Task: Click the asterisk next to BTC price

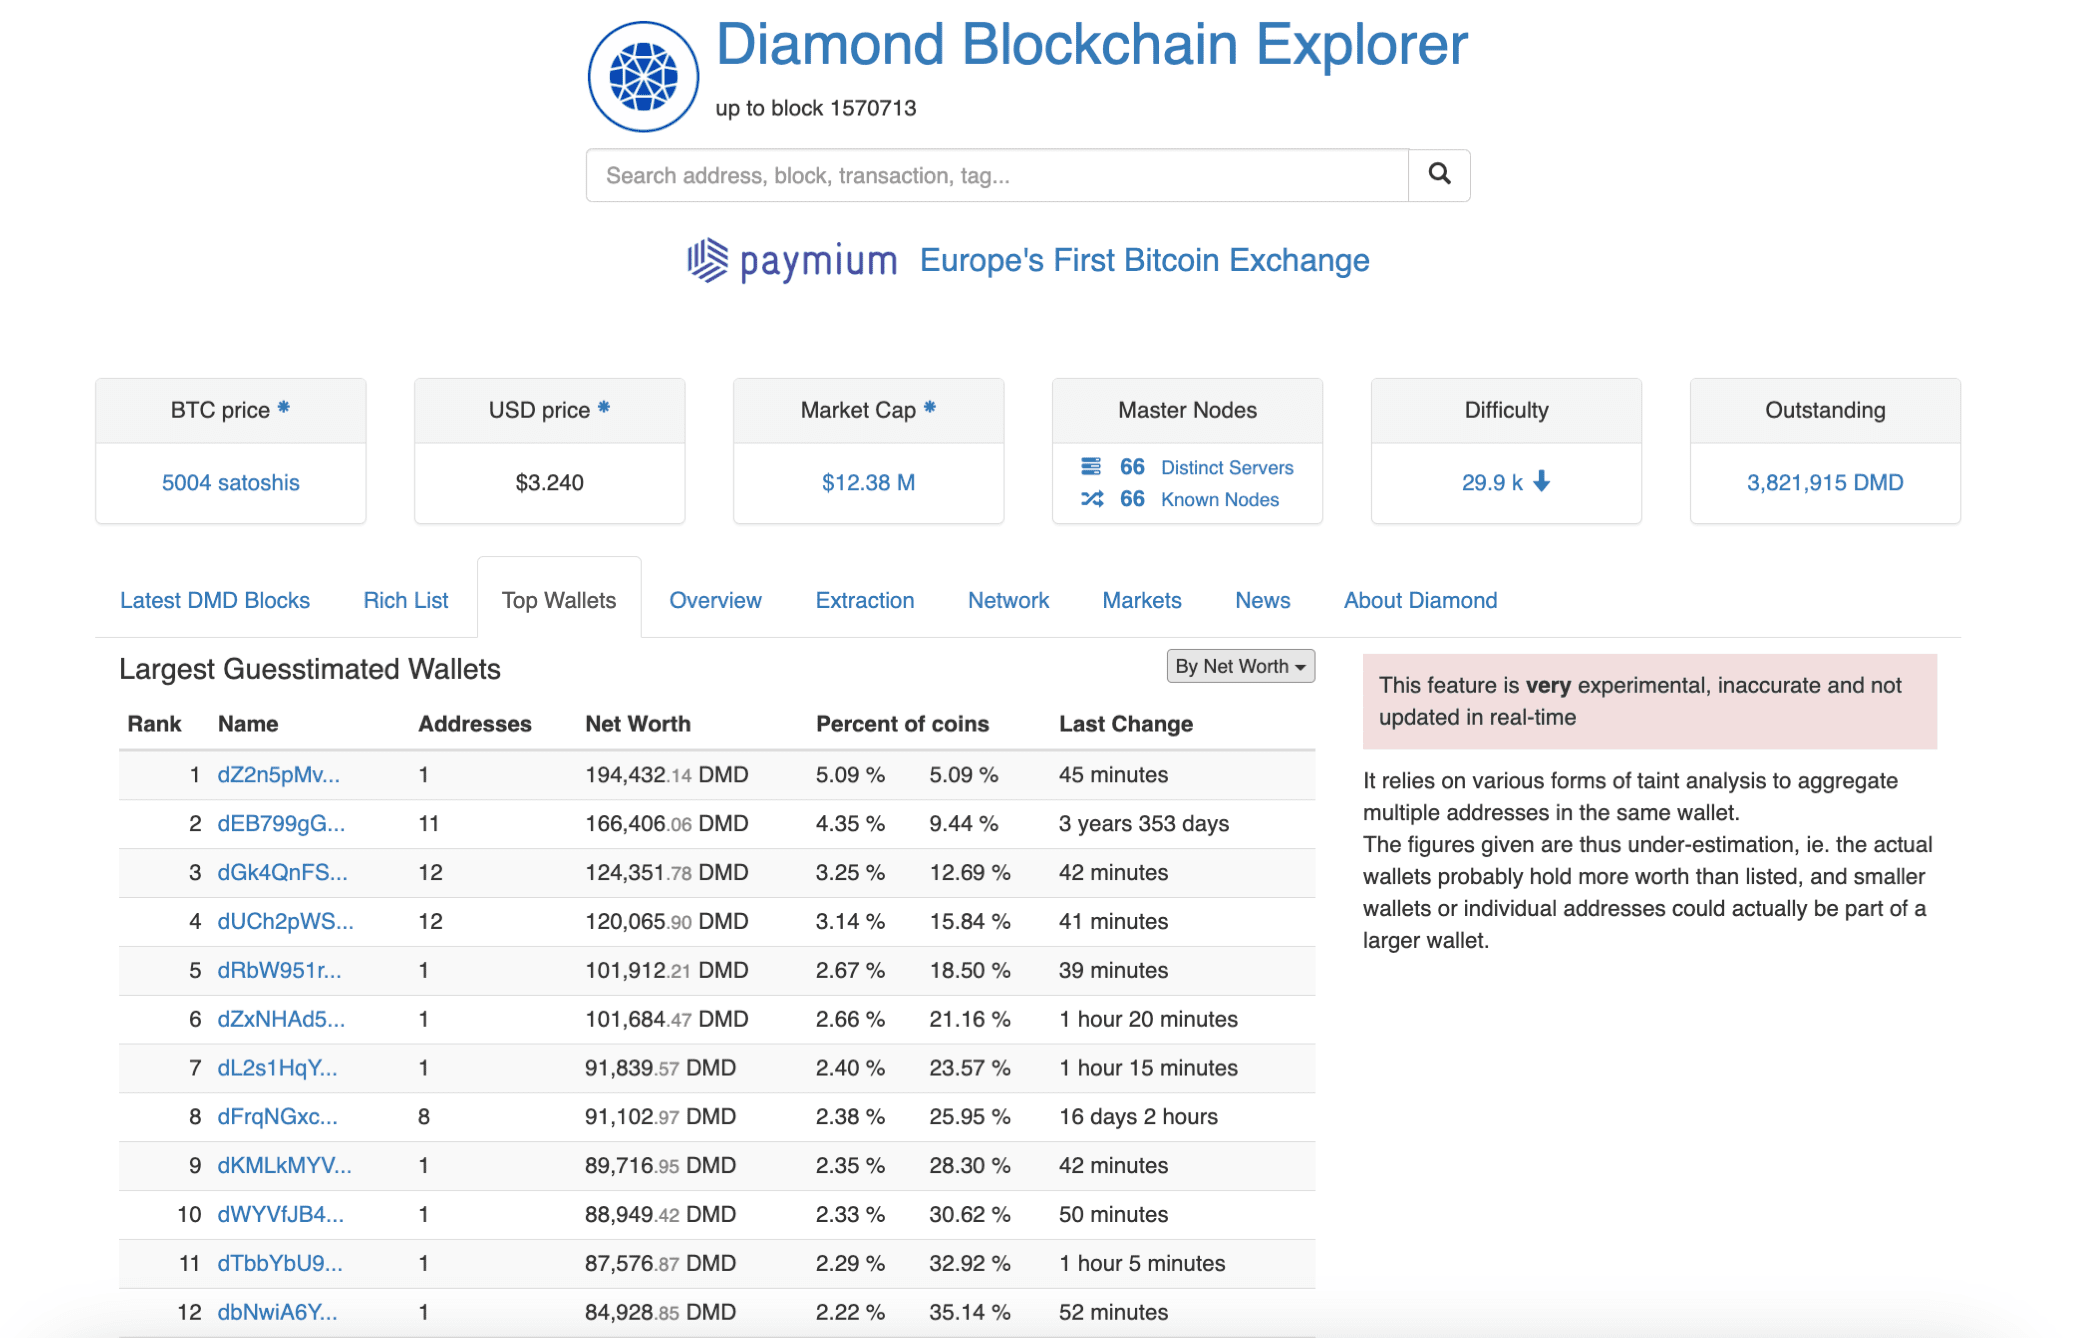Action: pyautogui.click(x=284, y=408)
